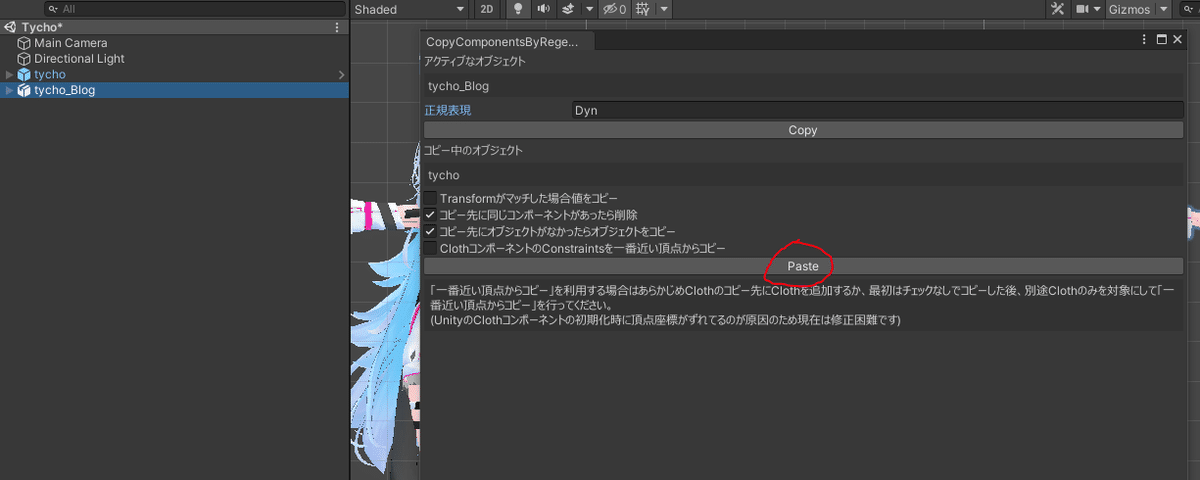
Task: Open grid settings dropdown arrow
Action: click(664, 9)
